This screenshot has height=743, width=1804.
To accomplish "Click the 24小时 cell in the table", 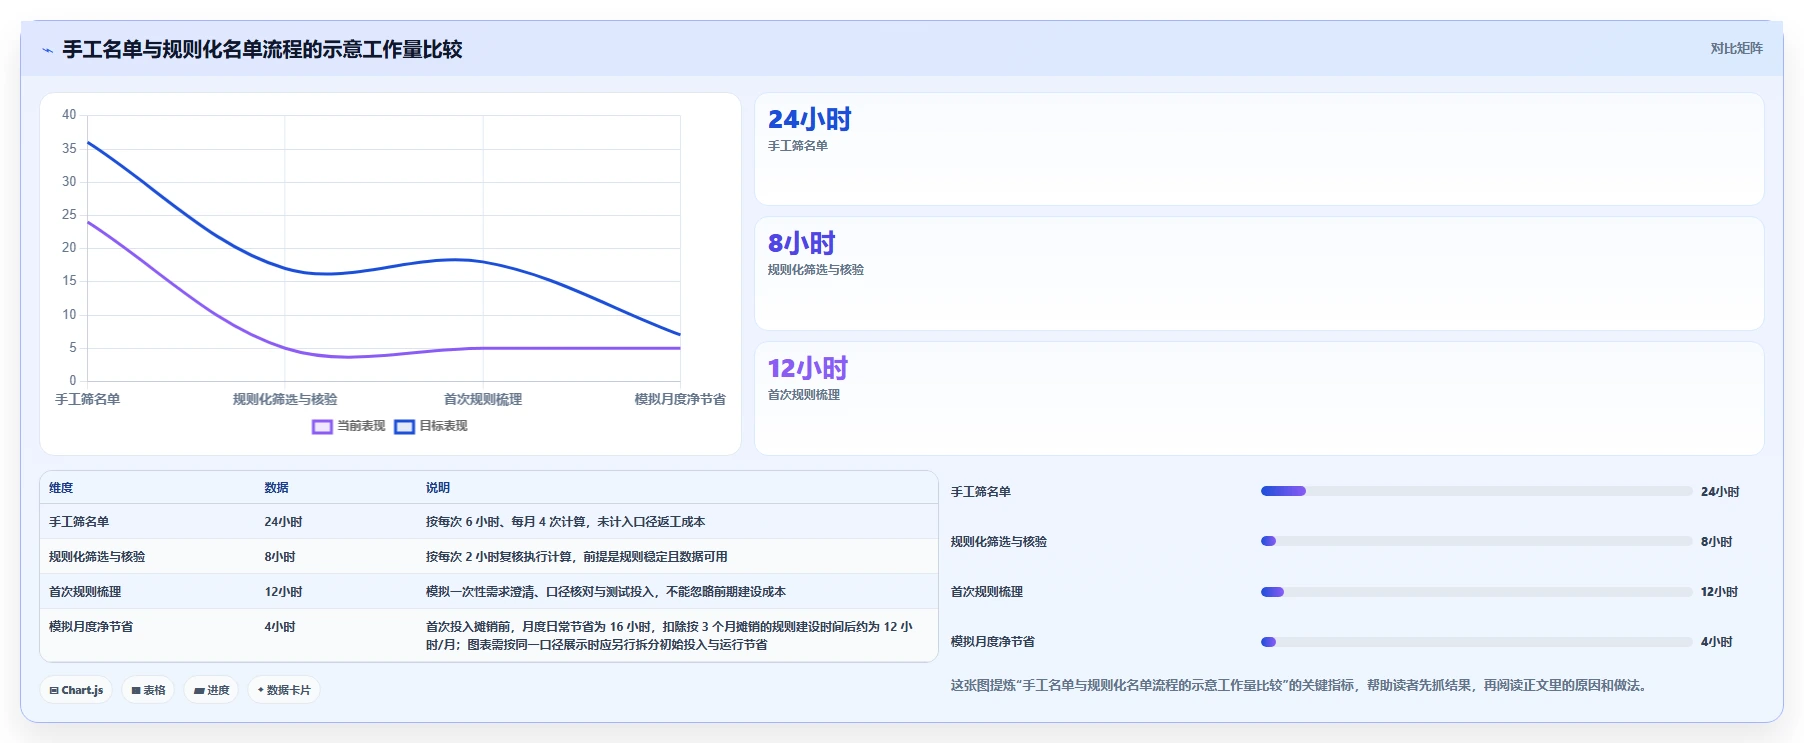I will (283, 522).
